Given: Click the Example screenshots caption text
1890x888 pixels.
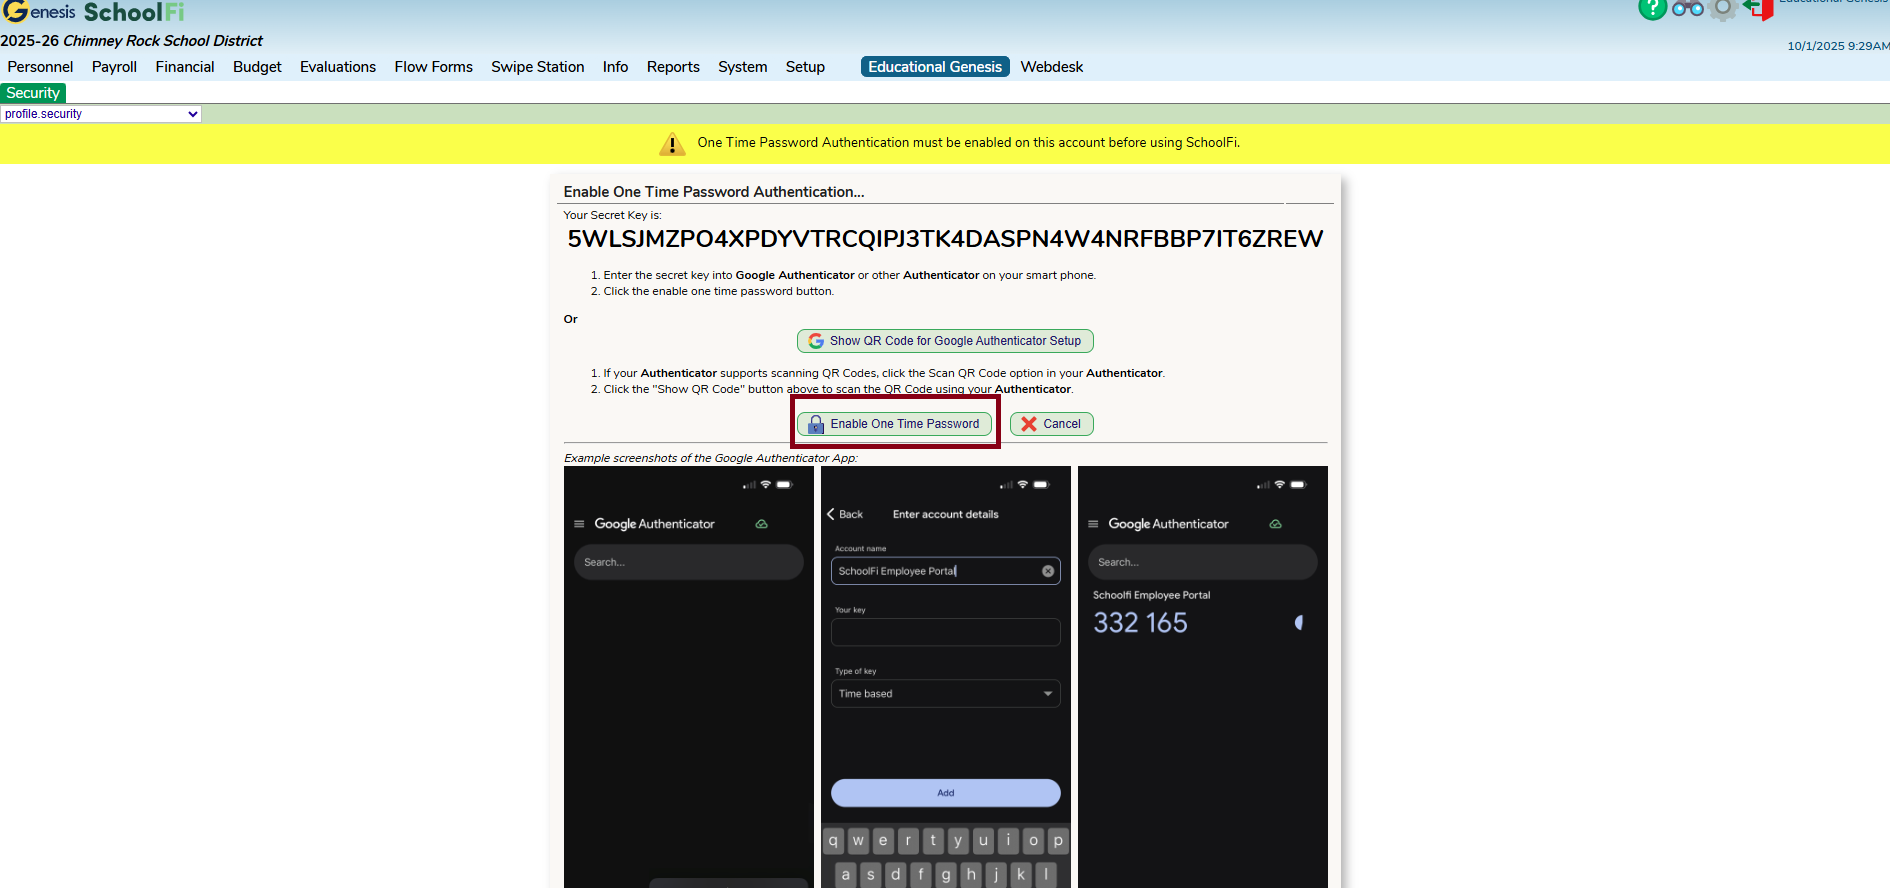Looking at the screenshot, I should point(711,458).
